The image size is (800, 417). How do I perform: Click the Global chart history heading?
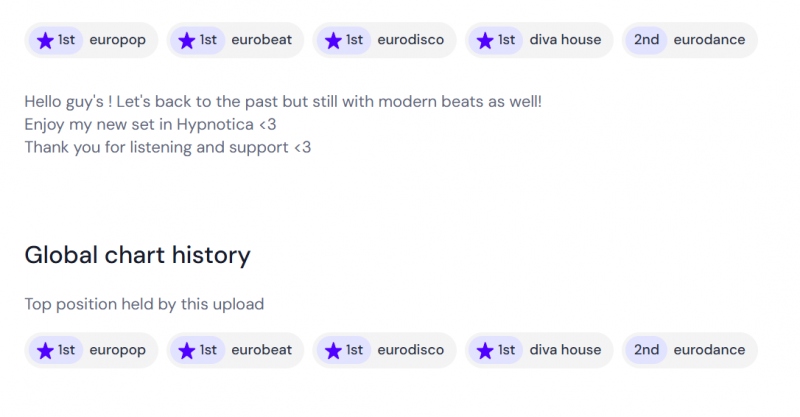(x=137, y=255)
